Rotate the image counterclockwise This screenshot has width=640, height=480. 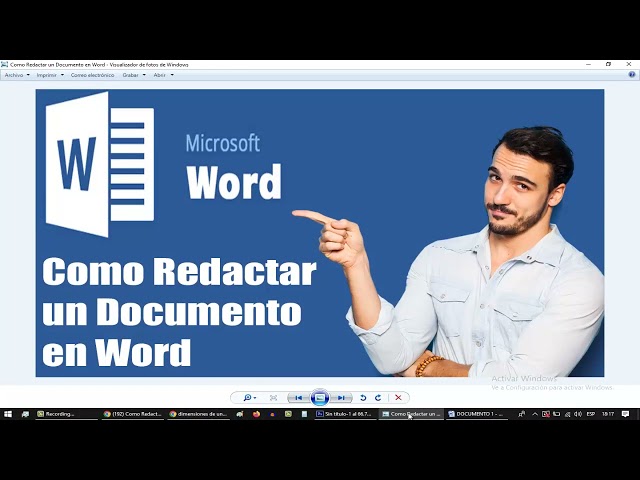click(x=363, y=398)
